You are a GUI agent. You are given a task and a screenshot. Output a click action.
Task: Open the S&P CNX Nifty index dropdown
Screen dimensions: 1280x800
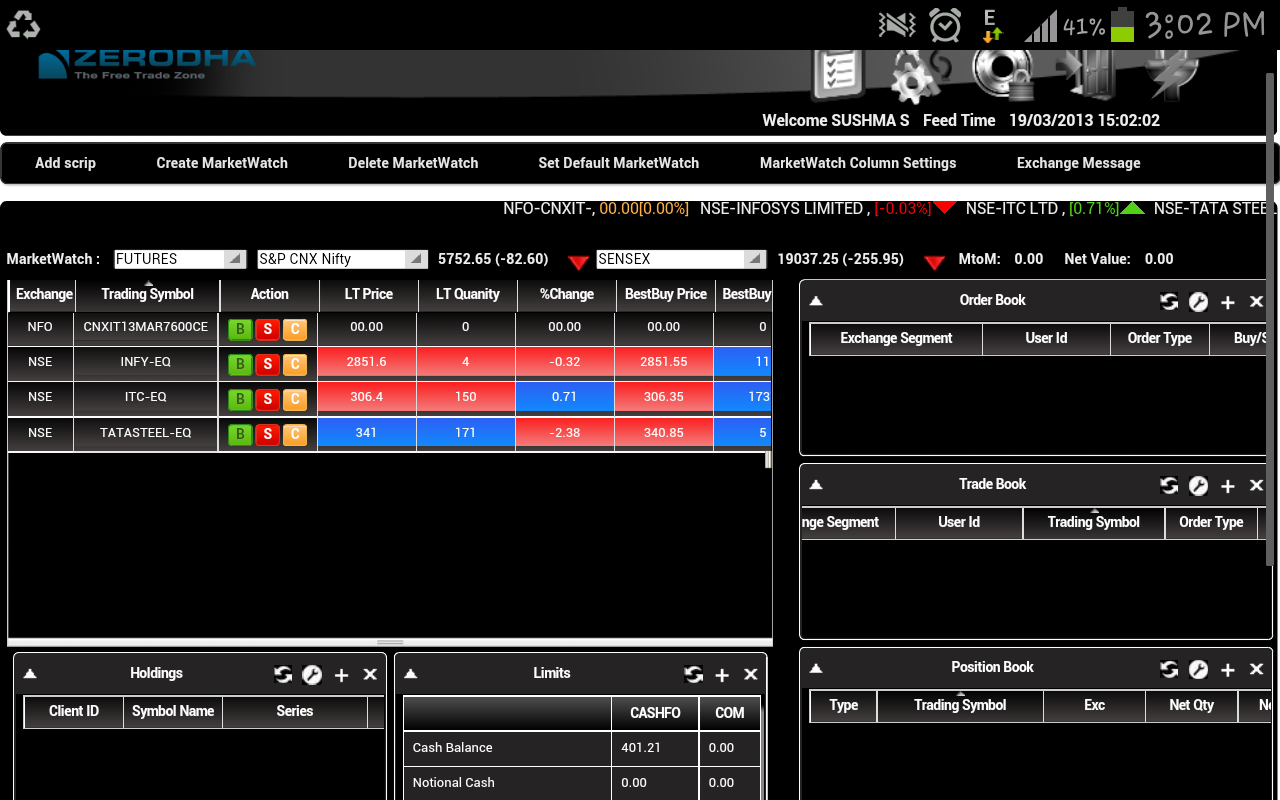(x=343, y=259)
